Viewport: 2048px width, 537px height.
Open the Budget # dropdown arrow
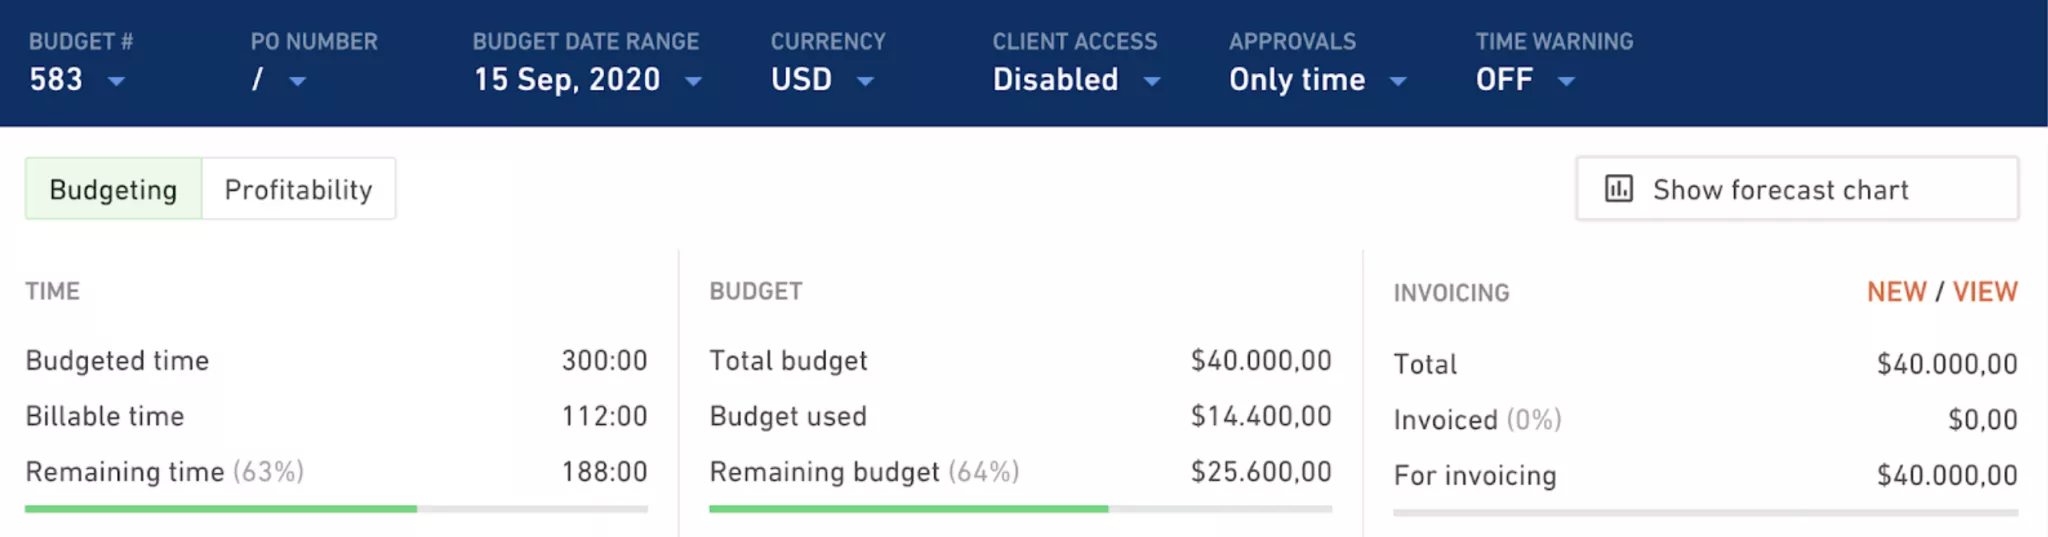pos(116,81)
